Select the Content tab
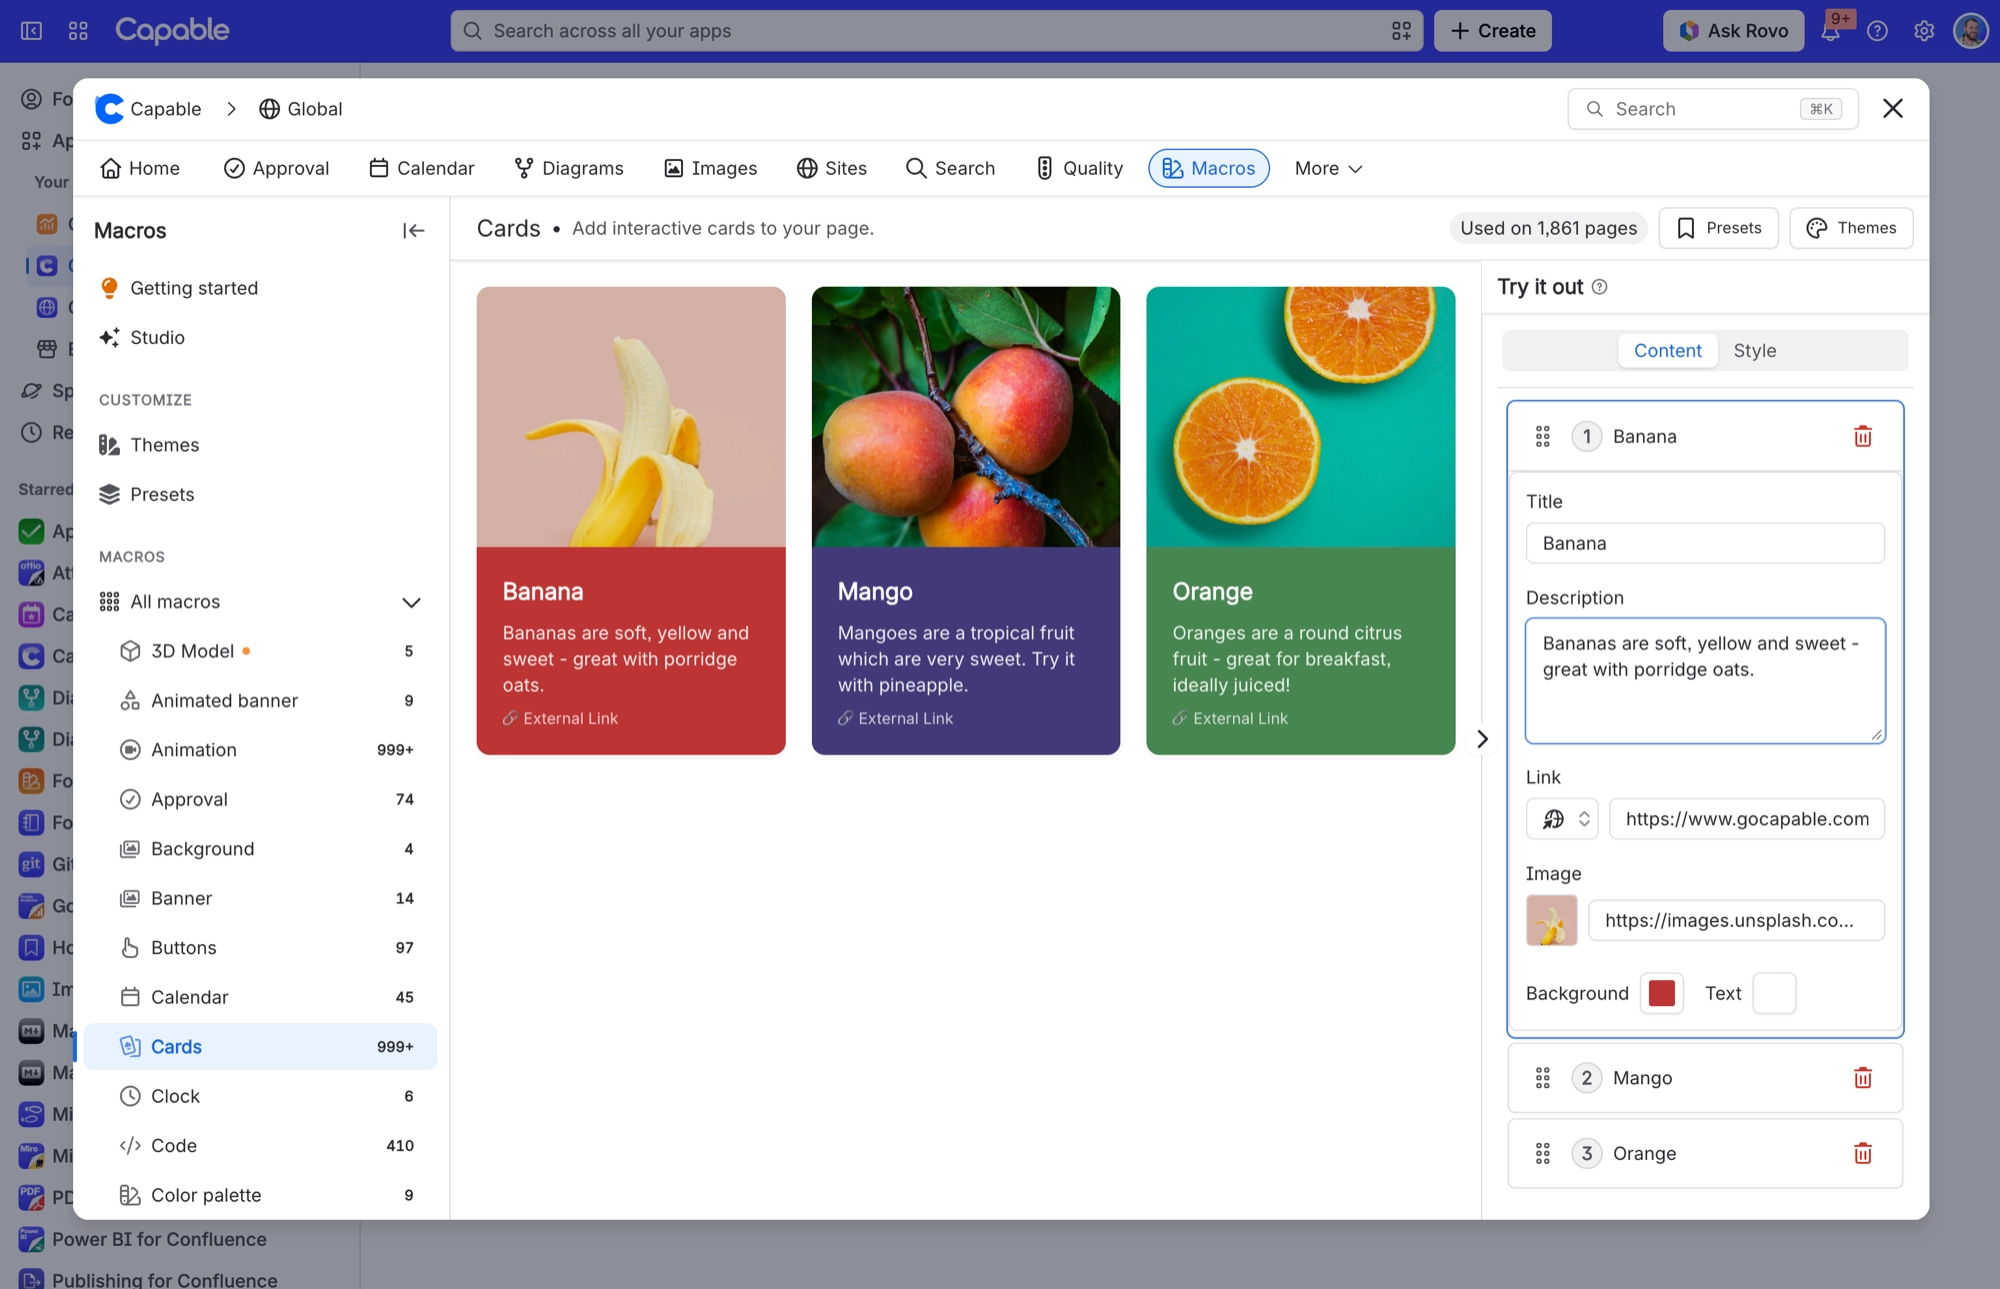2000x1289 pixels. coord(1667,351)
